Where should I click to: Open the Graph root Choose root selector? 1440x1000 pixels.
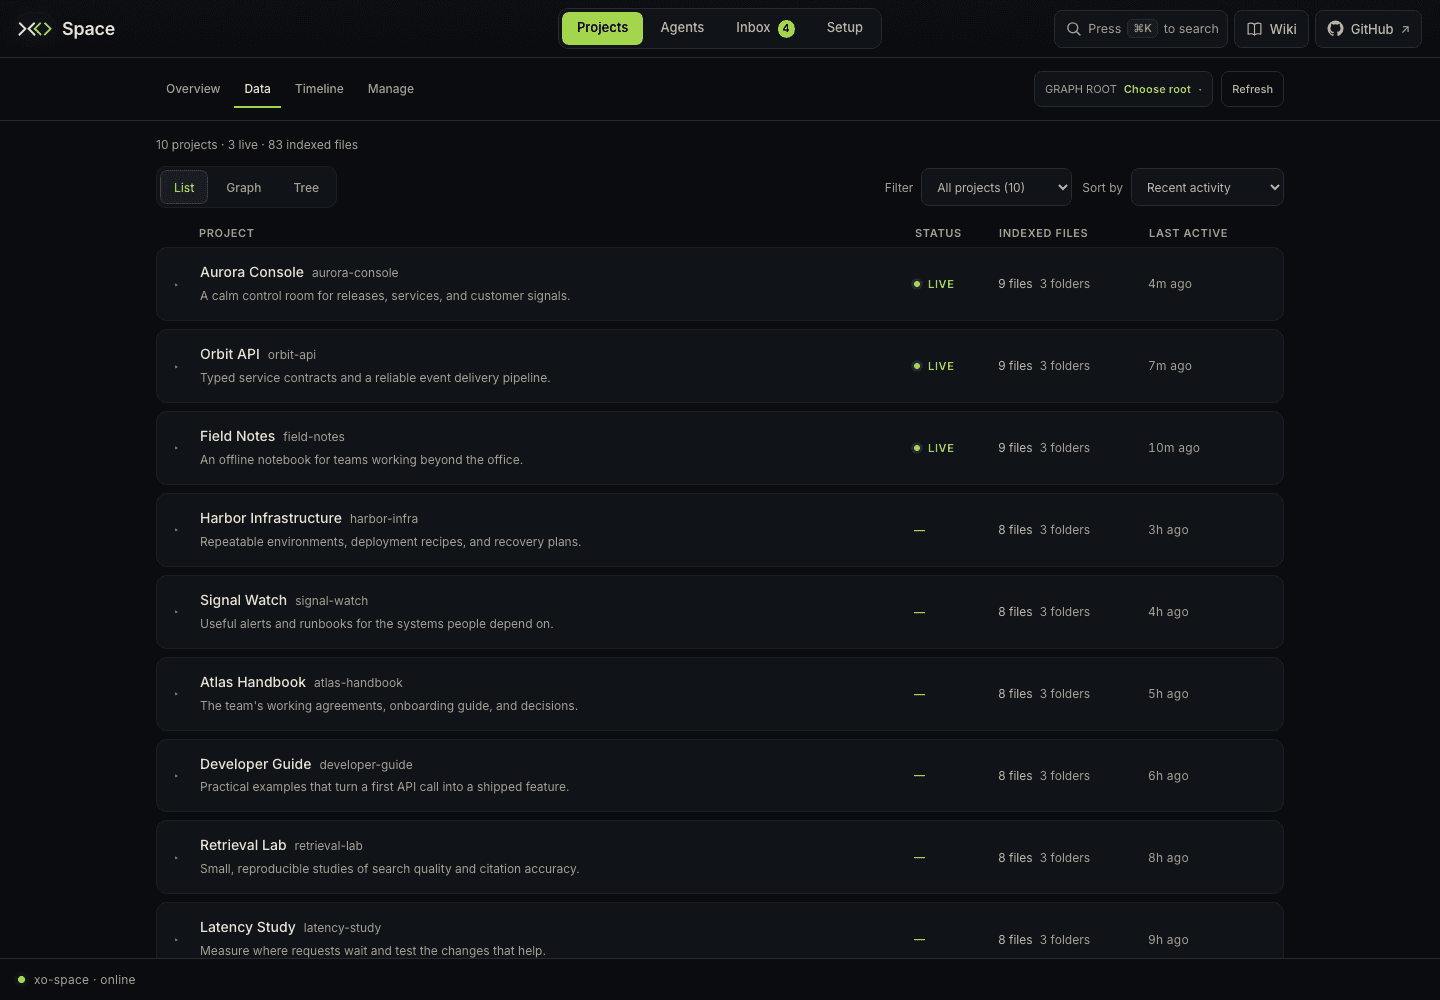[1123, 89]
